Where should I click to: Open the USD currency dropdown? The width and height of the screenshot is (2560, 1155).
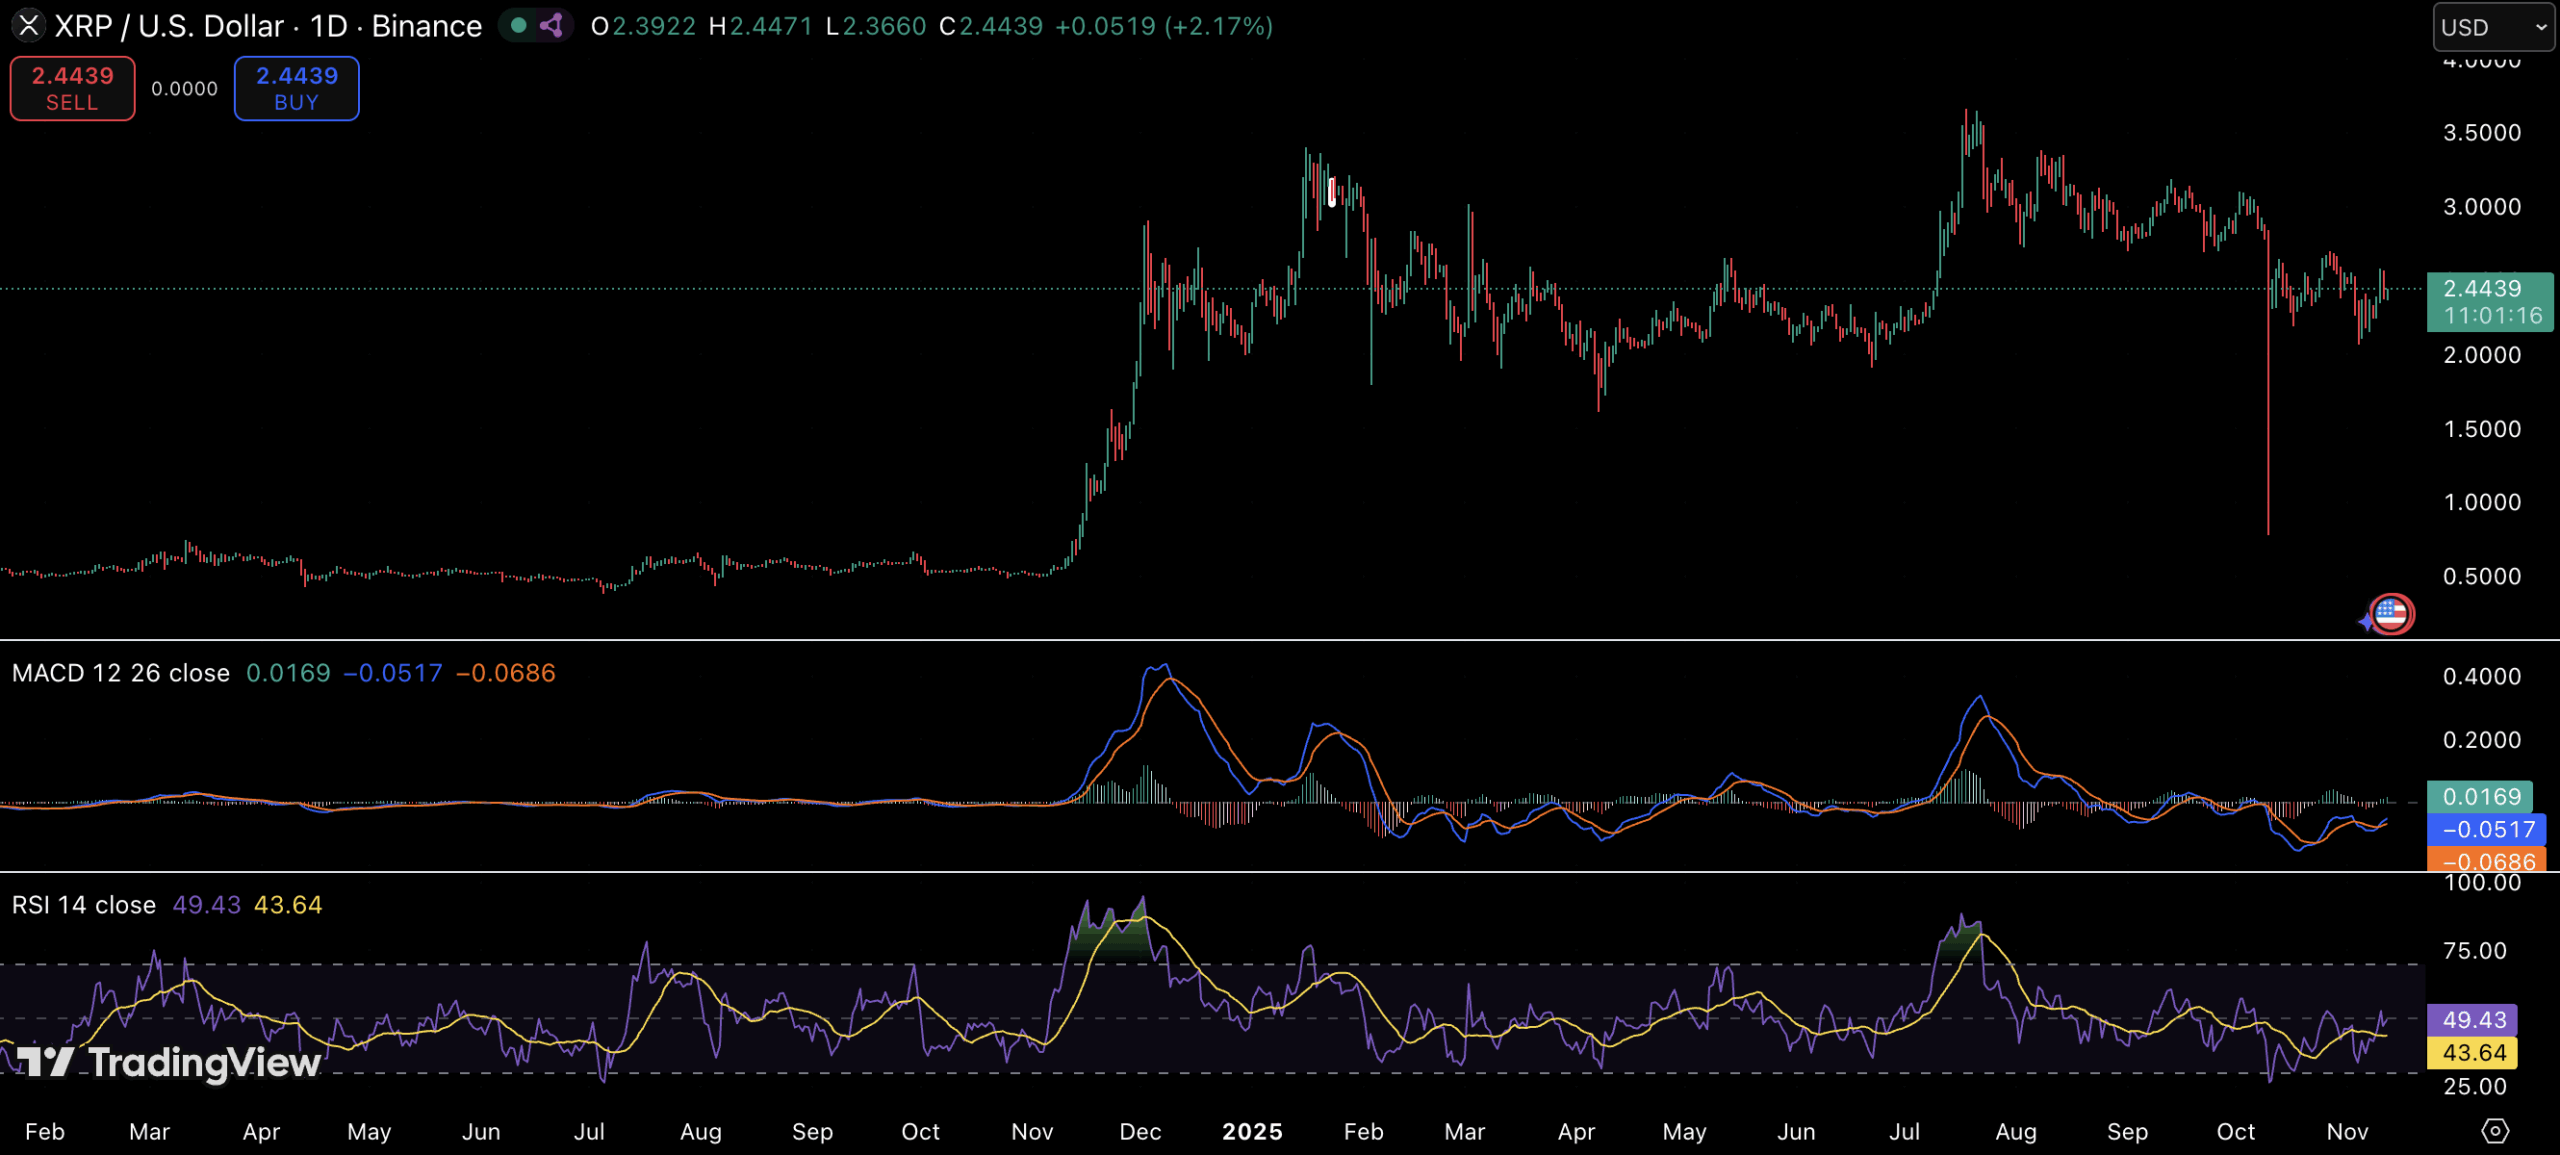point(2492,27)
